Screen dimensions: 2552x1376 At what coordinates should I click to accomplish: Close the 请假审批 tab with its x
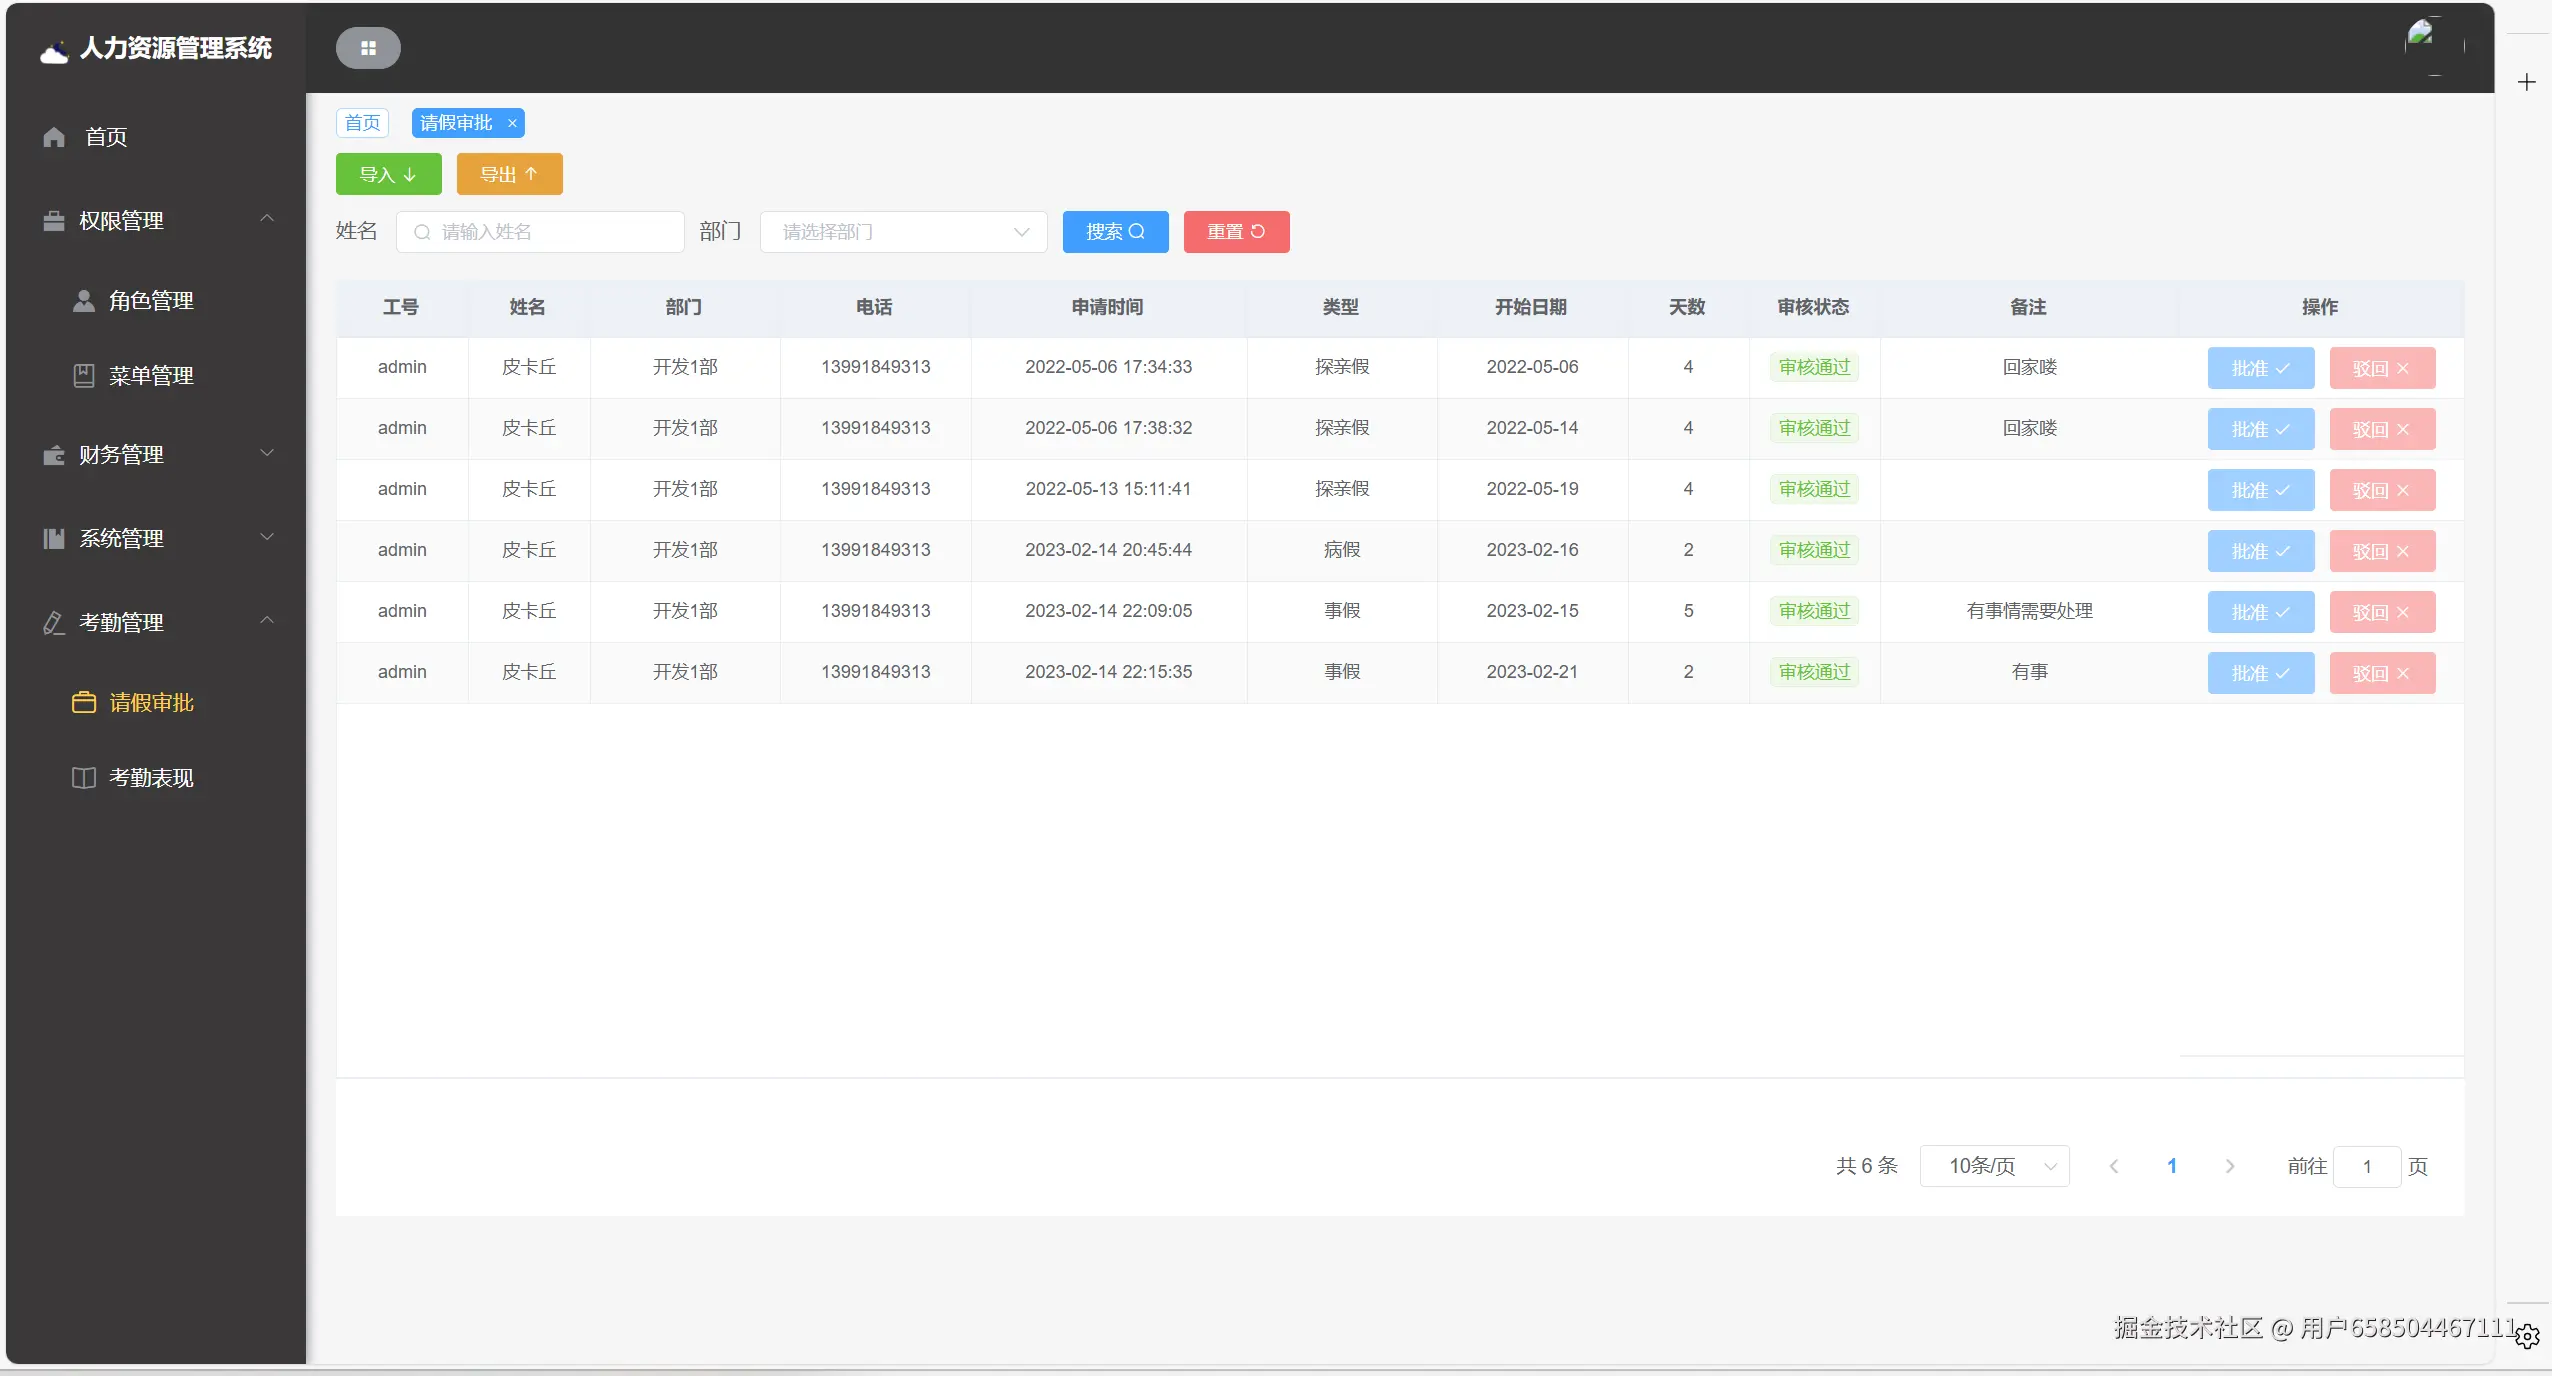click(512, 123)
